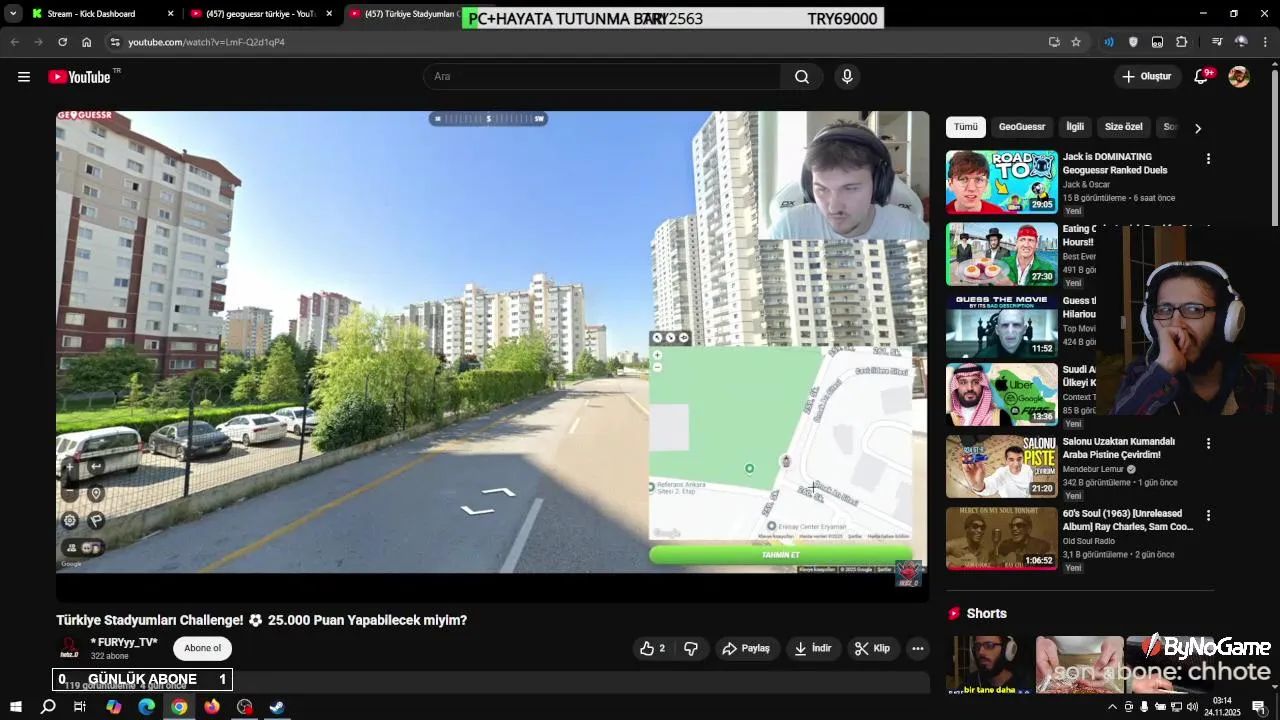Open the browser extensions puzzle icon

[1182, 42]
